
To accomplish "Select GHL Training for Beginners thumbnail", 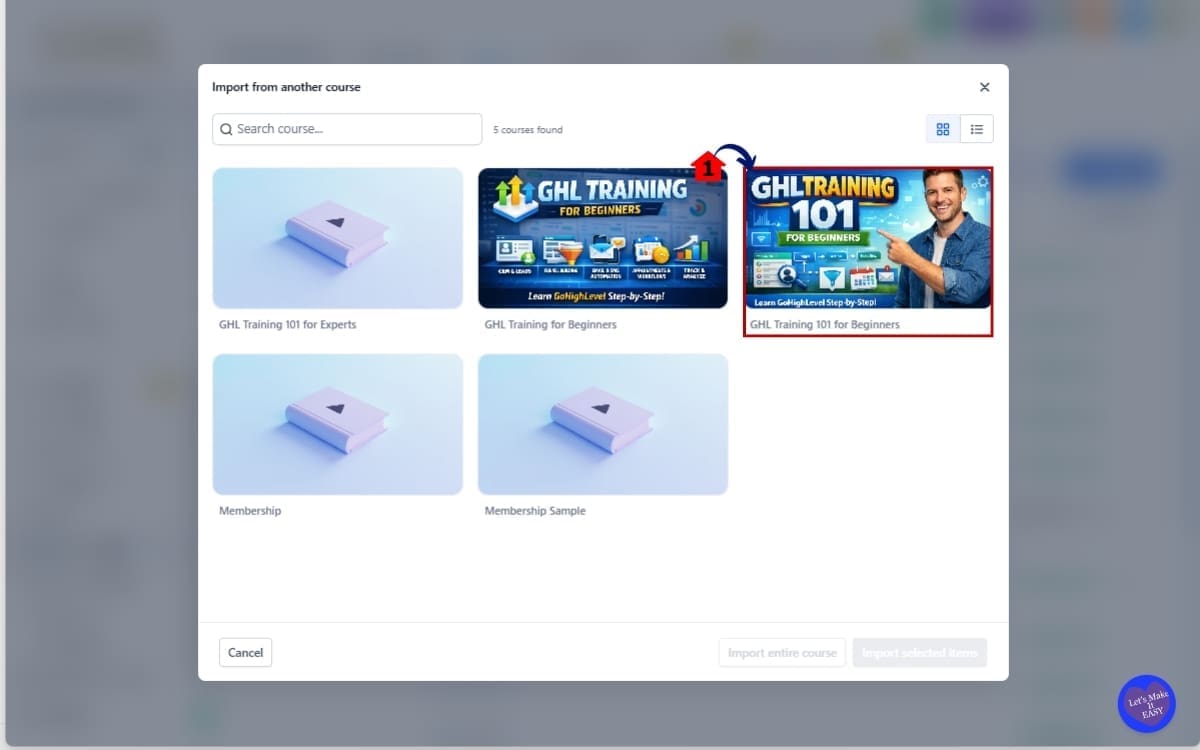I will (x=603, y=238).
